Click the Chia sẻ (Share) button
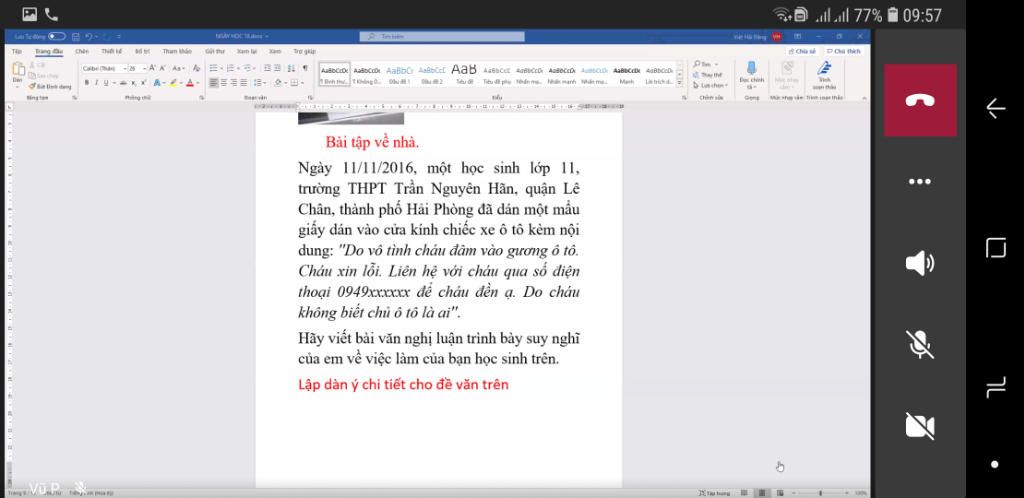Screen dimensions: 1024x498 click(x=802, y=51)
